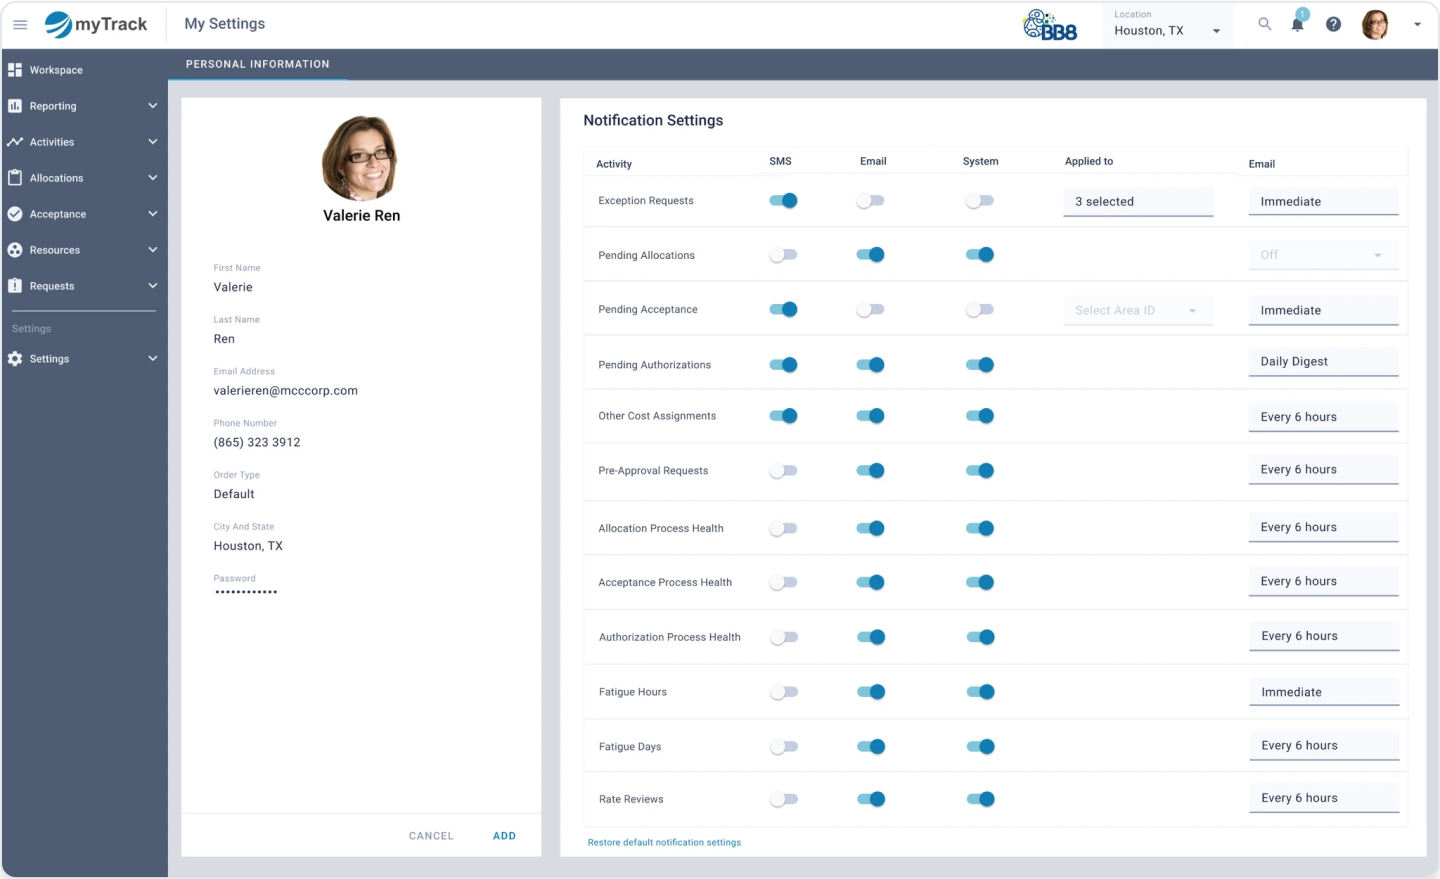Click the Workspace grid icon in sidebar

[15, 70]
